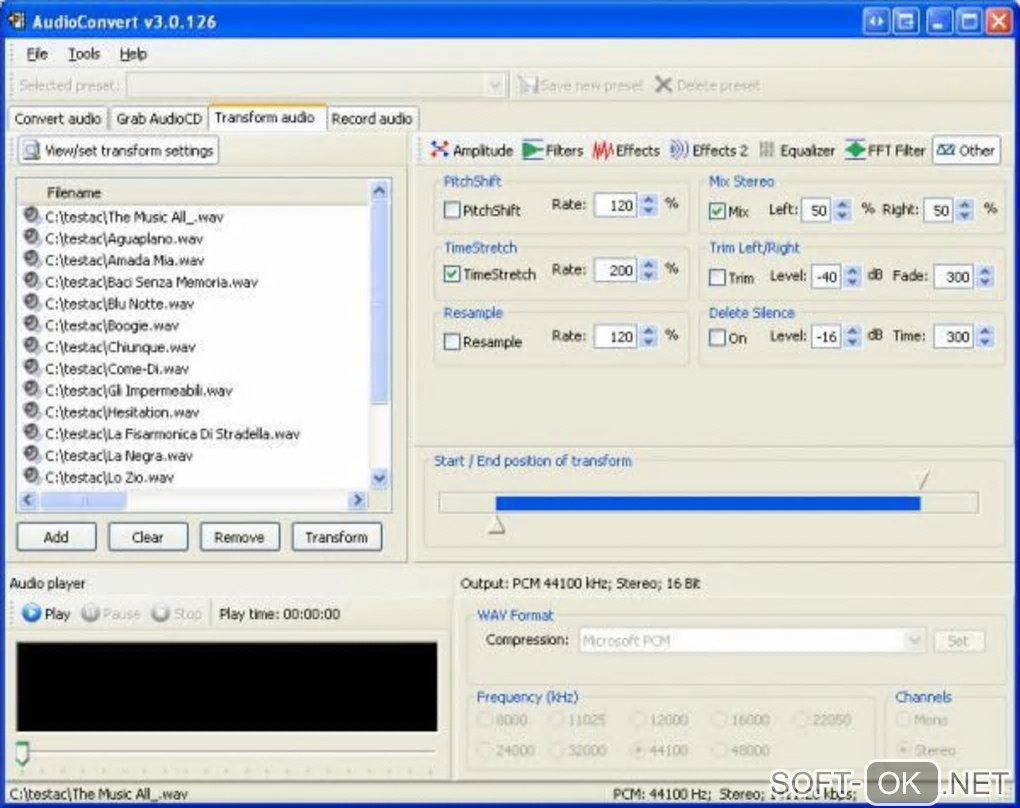Image resolution: width=1020 pixels, height=808 pixels.
Task: Adjust the Delete Silence Level spinner
Action: (x=853, y=336)
